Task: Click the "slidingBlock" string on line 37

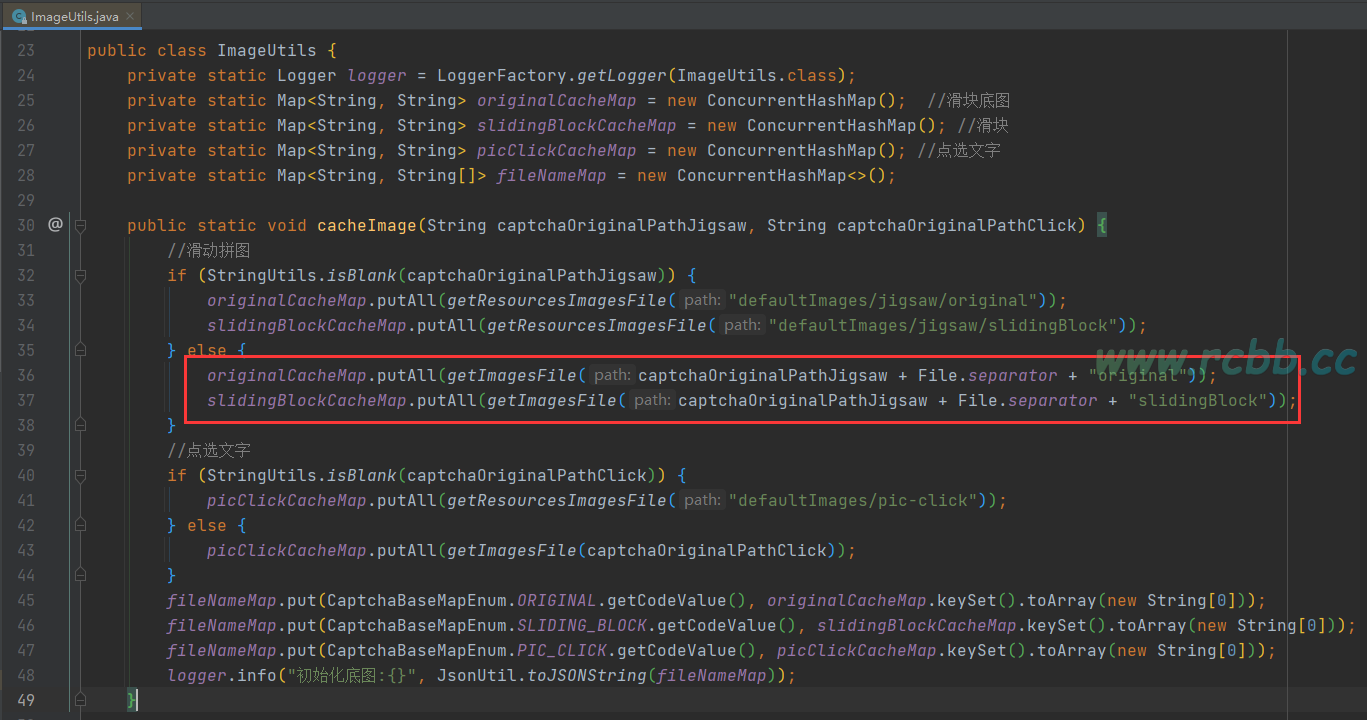Action: point(1197,400)
